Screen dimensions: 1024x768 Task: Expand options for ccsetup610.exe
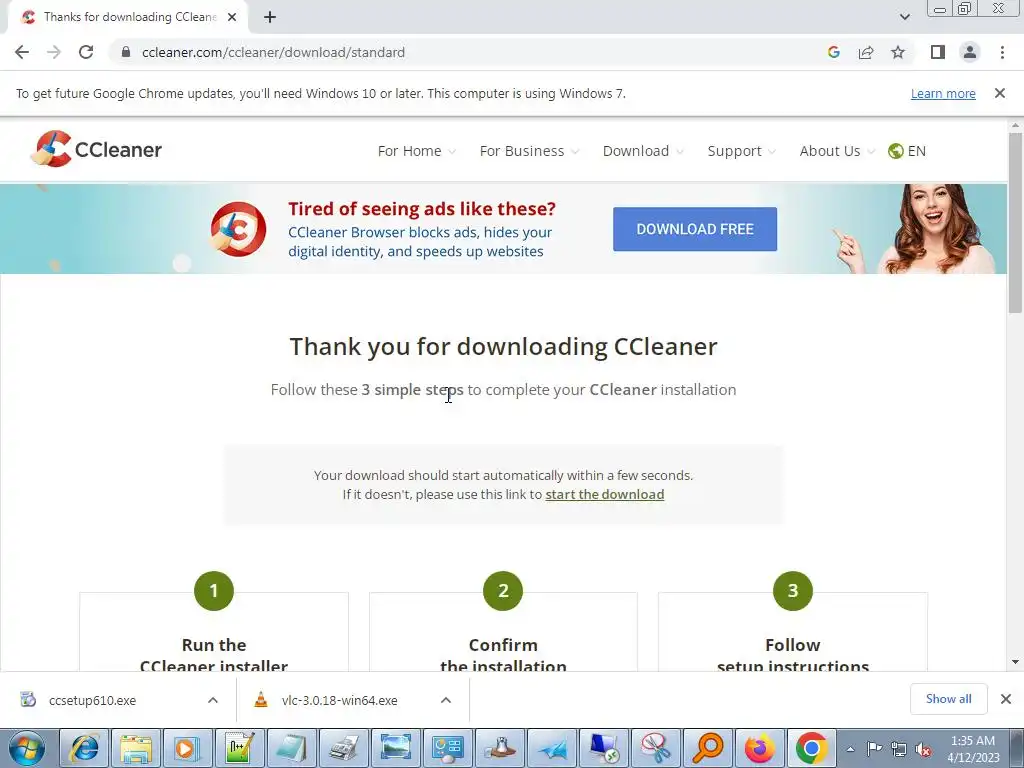(212, 700)
